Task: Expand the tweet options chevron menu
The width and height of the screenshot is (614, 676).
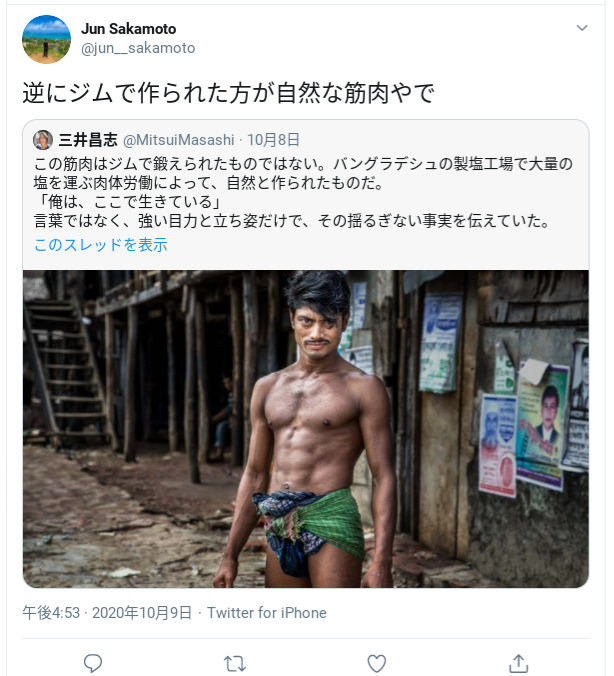Action: pyautogui.click(x=583, y=29)
